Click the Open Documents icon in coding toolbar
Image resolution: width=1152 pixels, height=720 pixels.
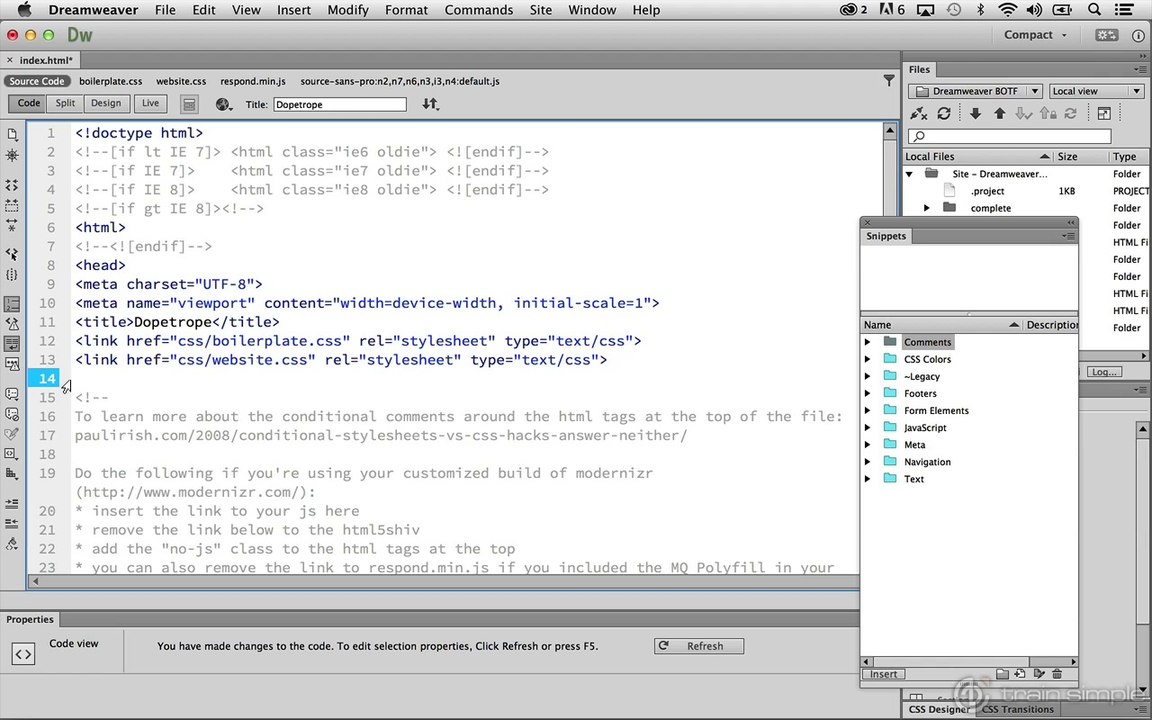pos(12,134)
